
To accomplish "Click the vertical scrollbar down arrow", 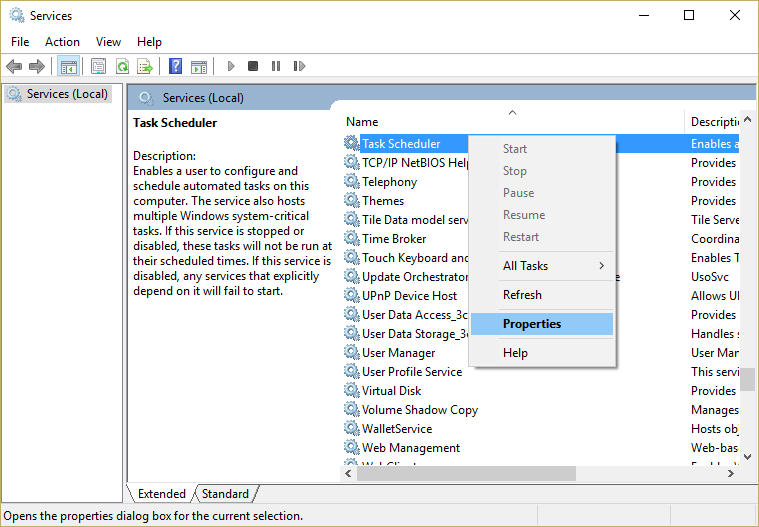I will coord(748,455).
